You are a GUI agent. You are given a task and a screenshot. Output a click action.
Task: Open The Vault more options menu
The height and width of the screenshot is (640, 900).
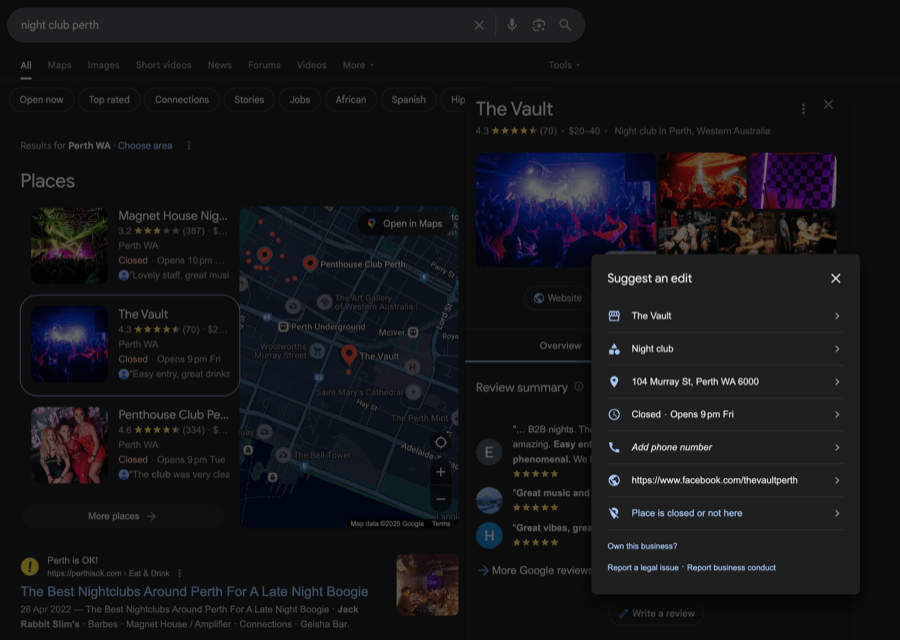[803, 109]
